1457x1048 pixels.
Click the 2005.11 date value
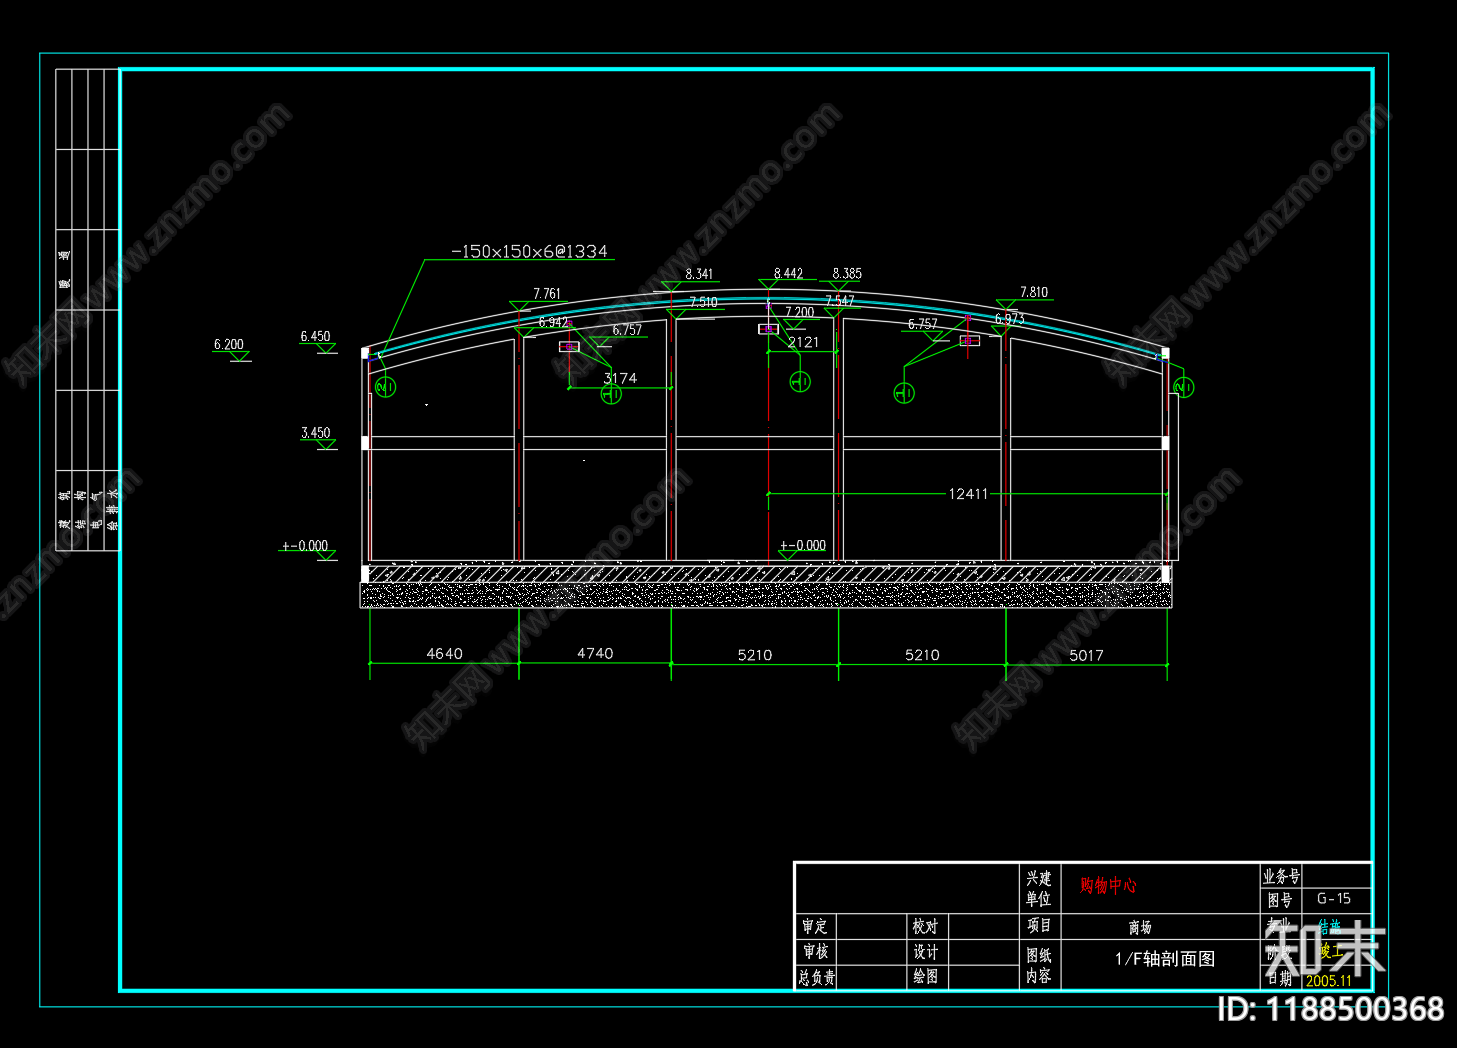pos(1328,981)
